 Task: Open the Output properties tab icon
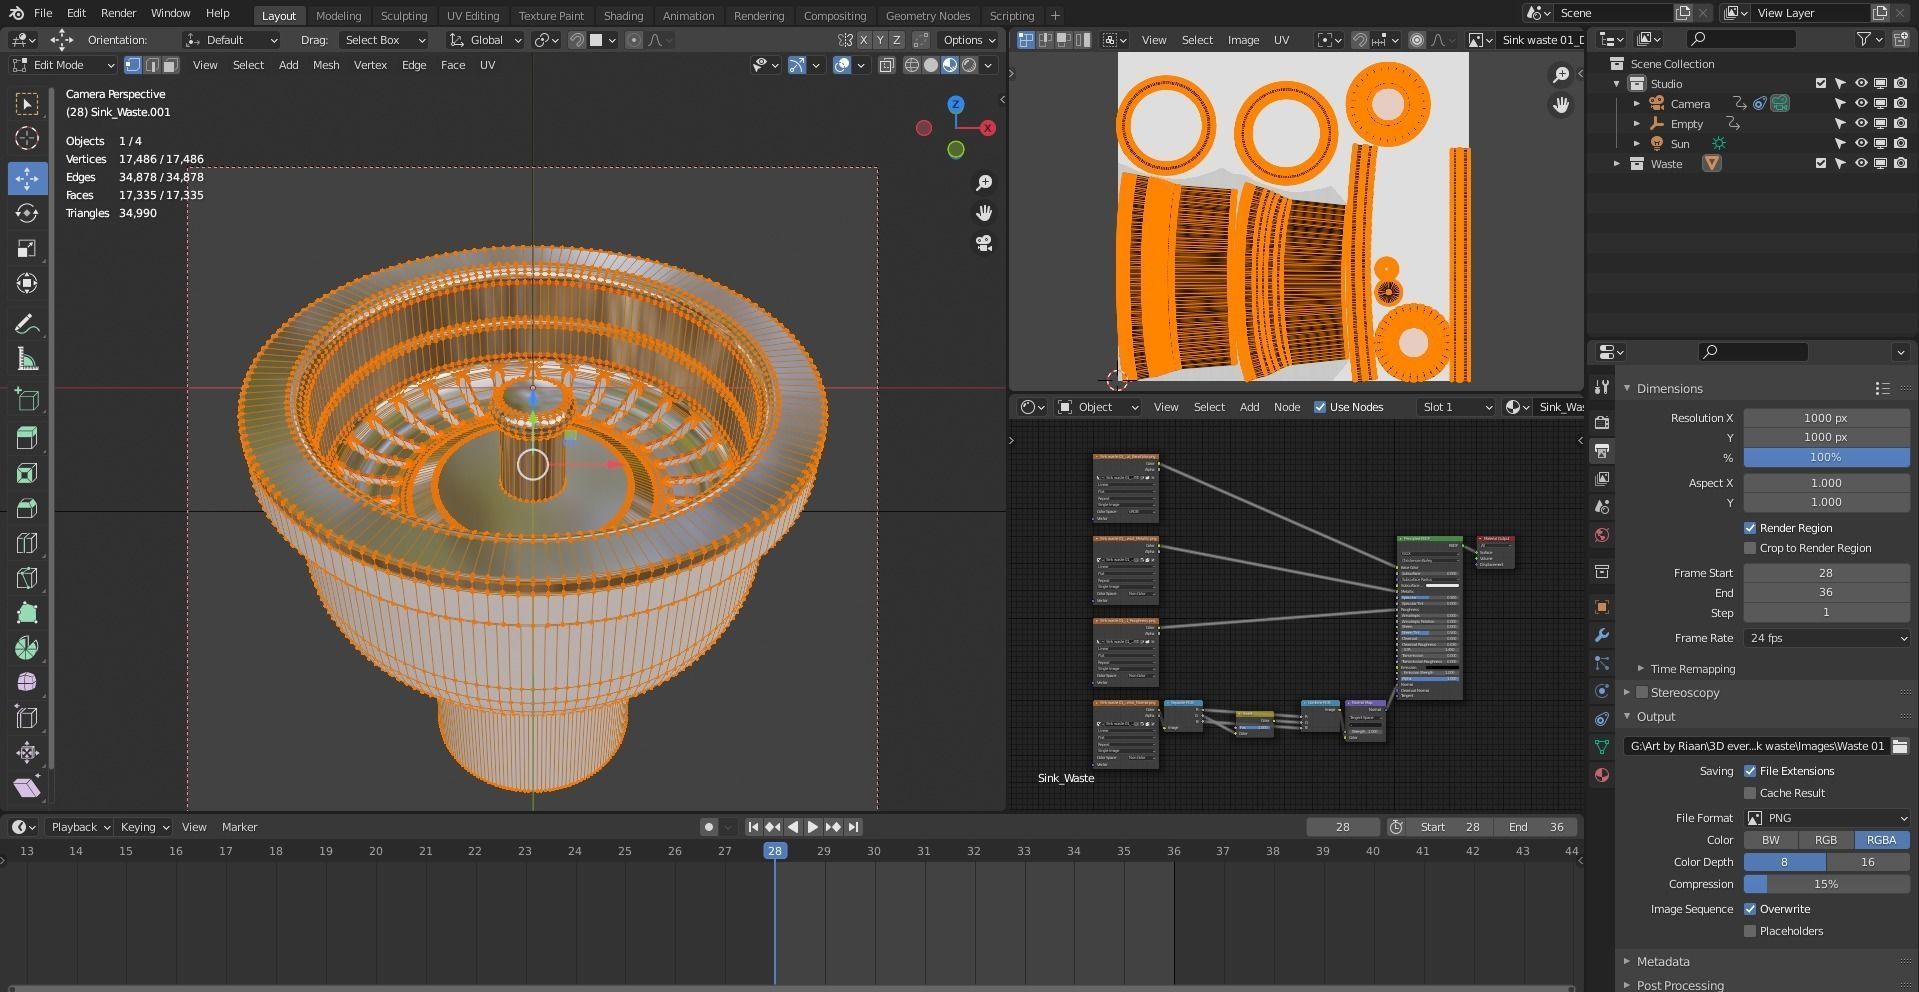[1602, 451]
